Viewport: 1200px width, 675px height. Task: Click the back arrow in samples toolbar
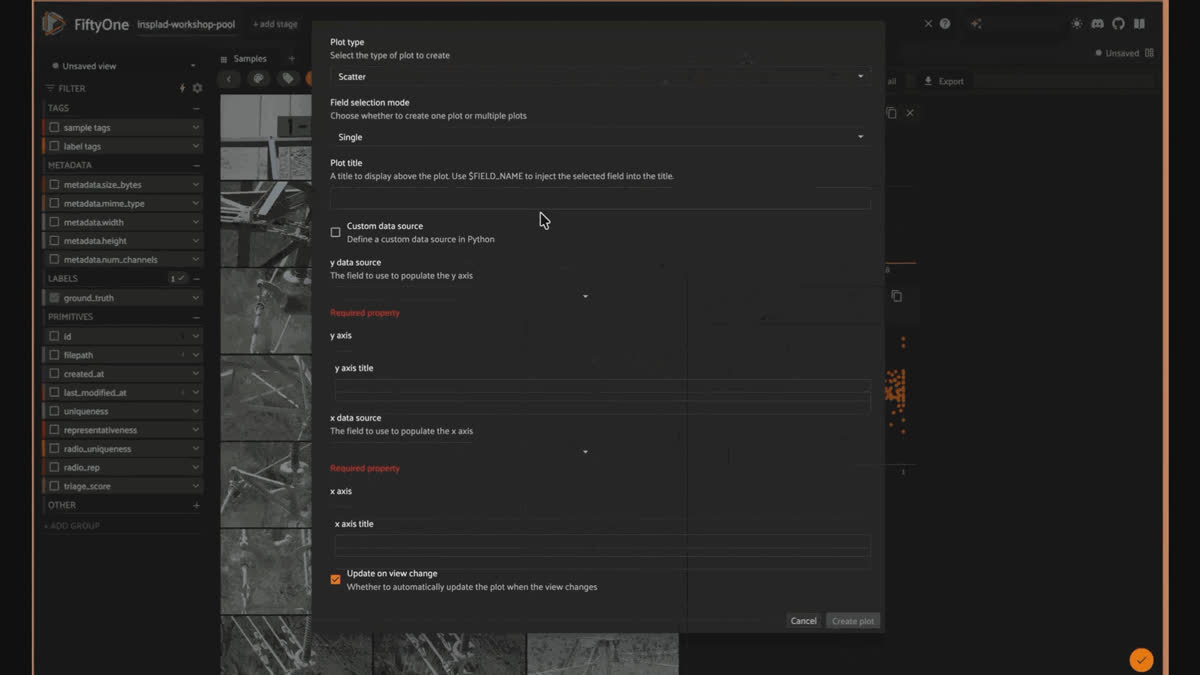[229, 78]
